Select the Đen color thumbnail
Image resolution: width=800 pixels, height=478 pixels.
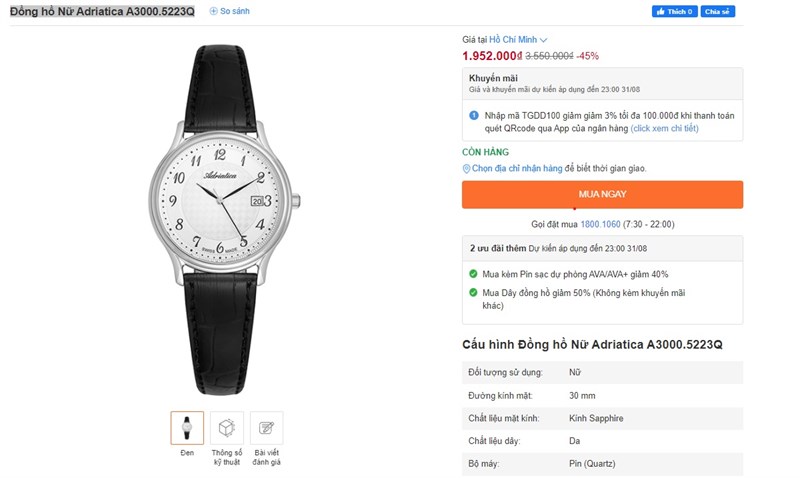(187, 427)
